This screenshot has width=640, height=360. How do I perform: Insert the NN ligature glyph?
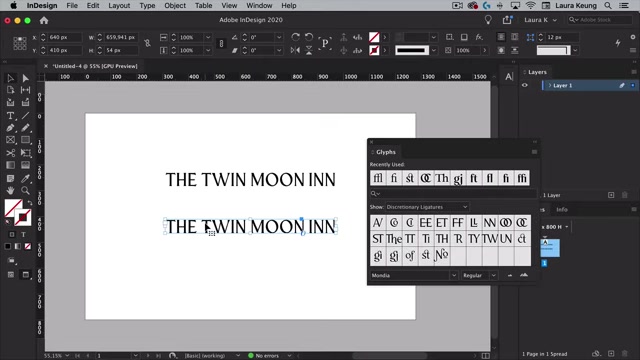point(489,223)
